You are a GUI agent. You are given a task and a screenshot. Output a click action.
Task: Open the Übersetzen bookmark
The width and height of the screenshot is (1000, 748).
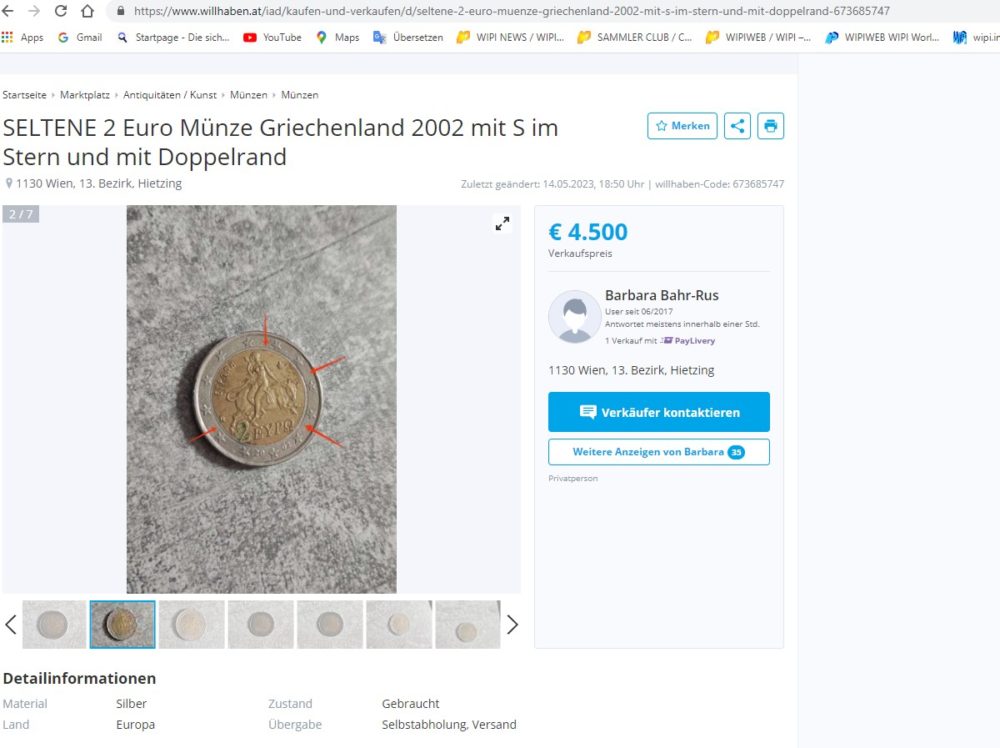(x=408, y=37)
